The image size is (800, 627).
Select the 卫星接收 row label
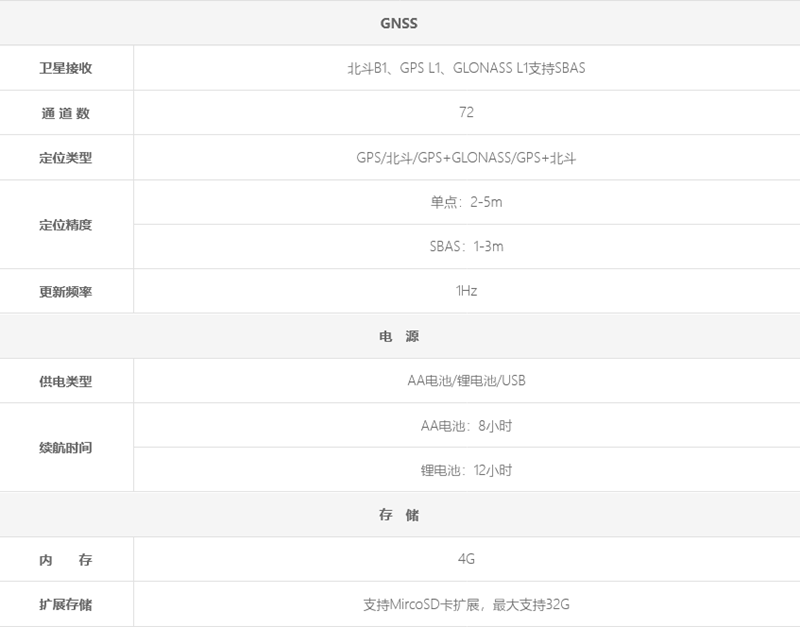(66, 69)
